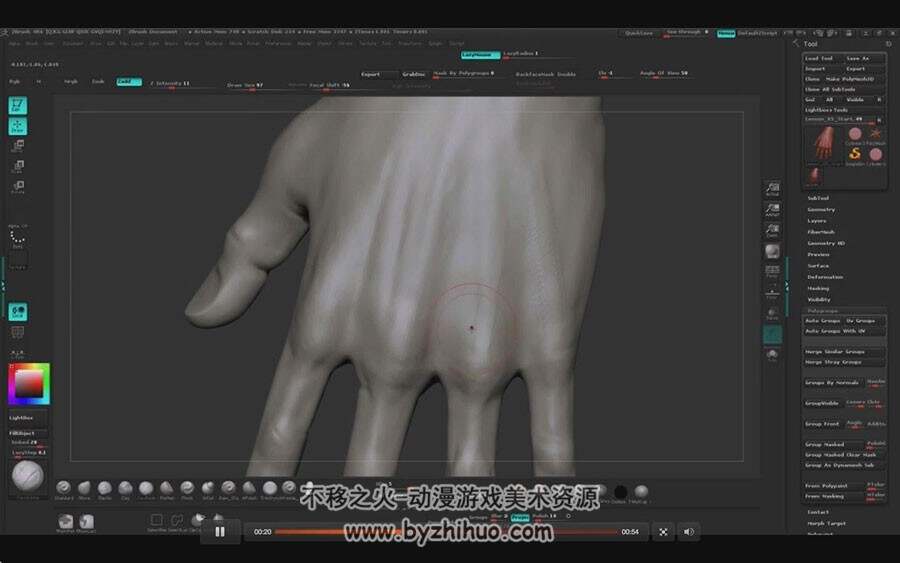The height and width of the screenshot is (563, 900).
Task: Select the Clay brush icon
Action: [x=125, y=488]
